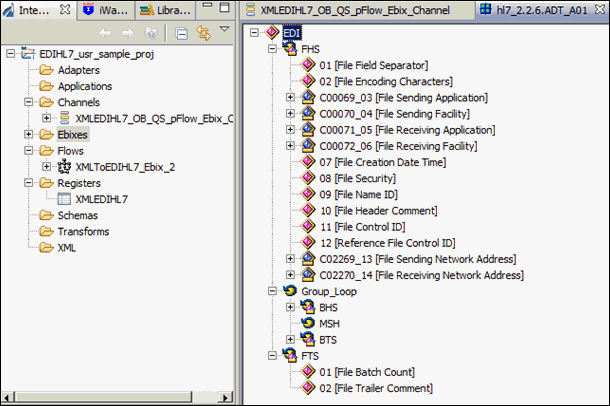Click the Up/Home toolbar icon beside the arrows

[x=151, y=33]
